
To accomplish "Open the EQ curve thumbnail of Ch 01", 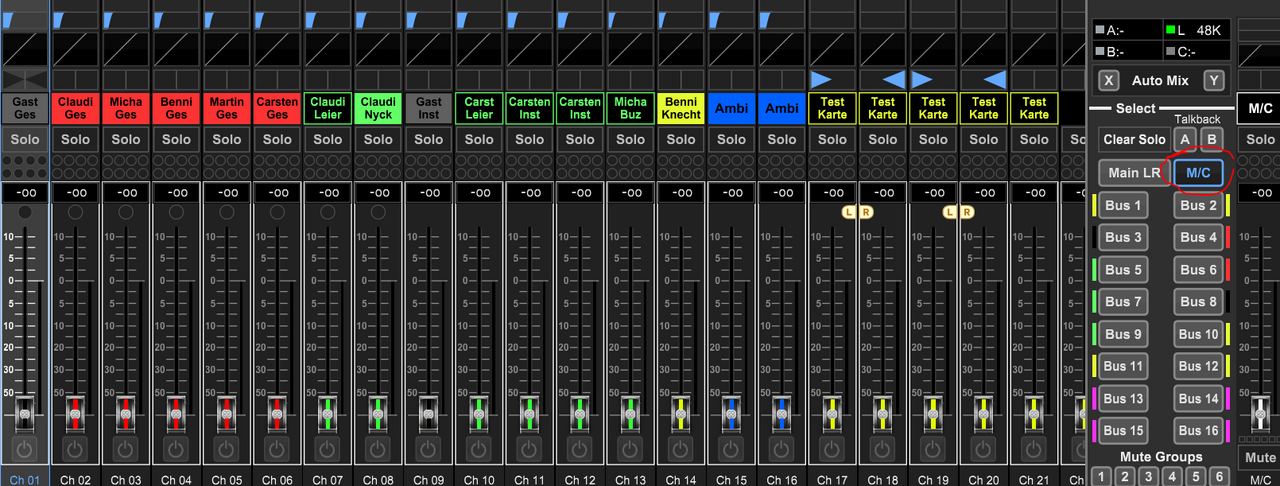I will click(x=25, y=49).
